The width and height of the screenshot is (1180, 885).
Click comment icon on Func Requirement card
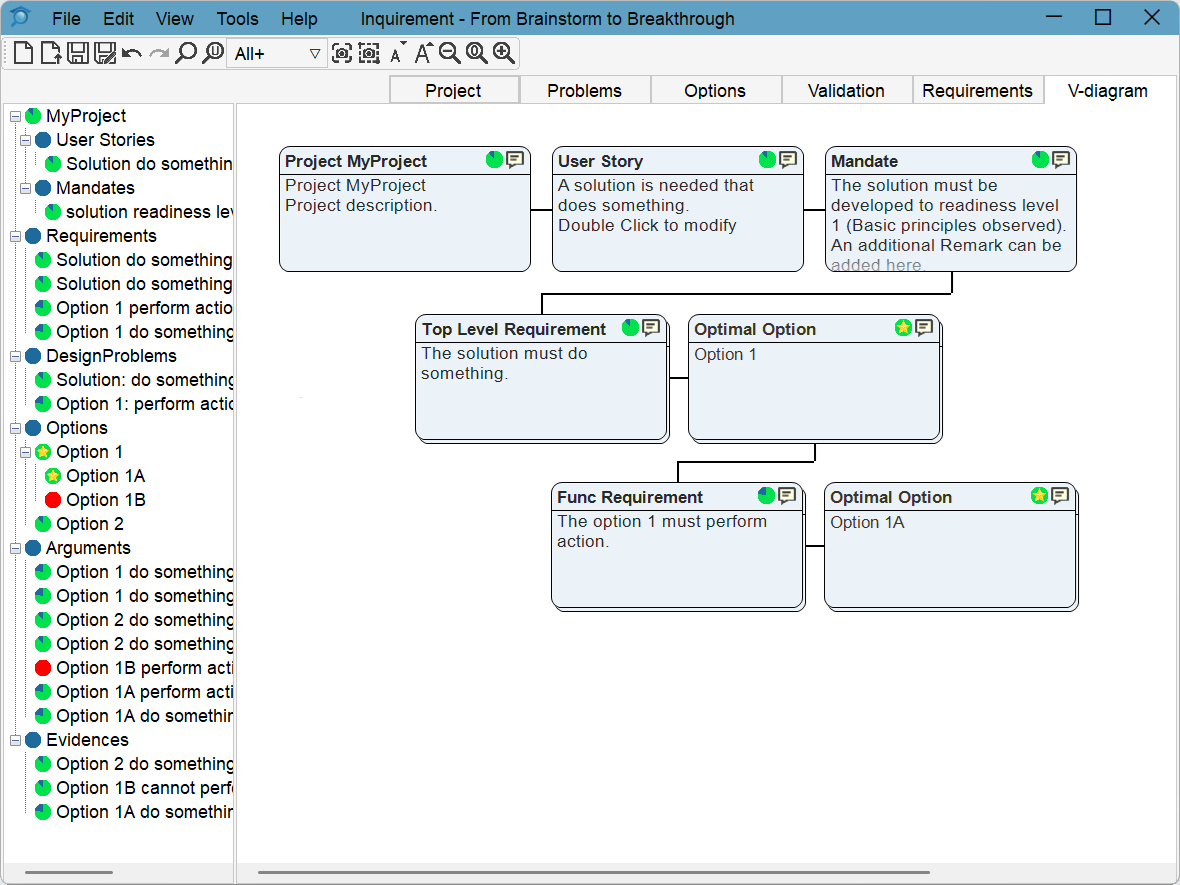click(787, 495)
